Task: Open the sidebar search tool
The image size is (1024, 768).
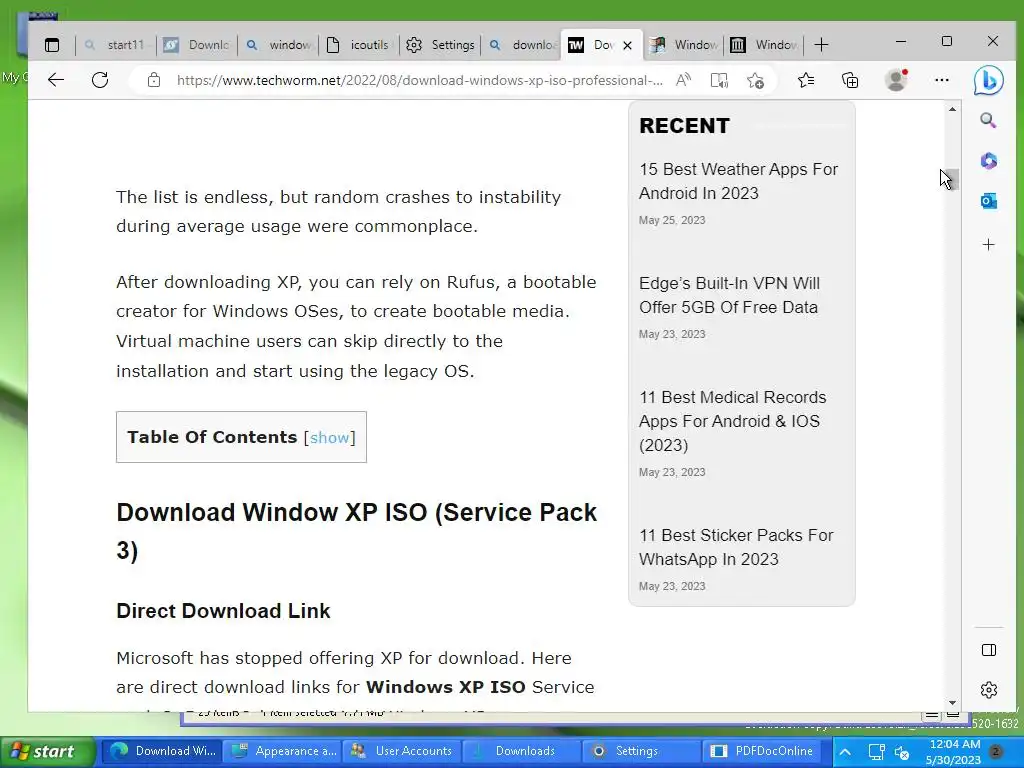Action: click(x=988, y=120)
